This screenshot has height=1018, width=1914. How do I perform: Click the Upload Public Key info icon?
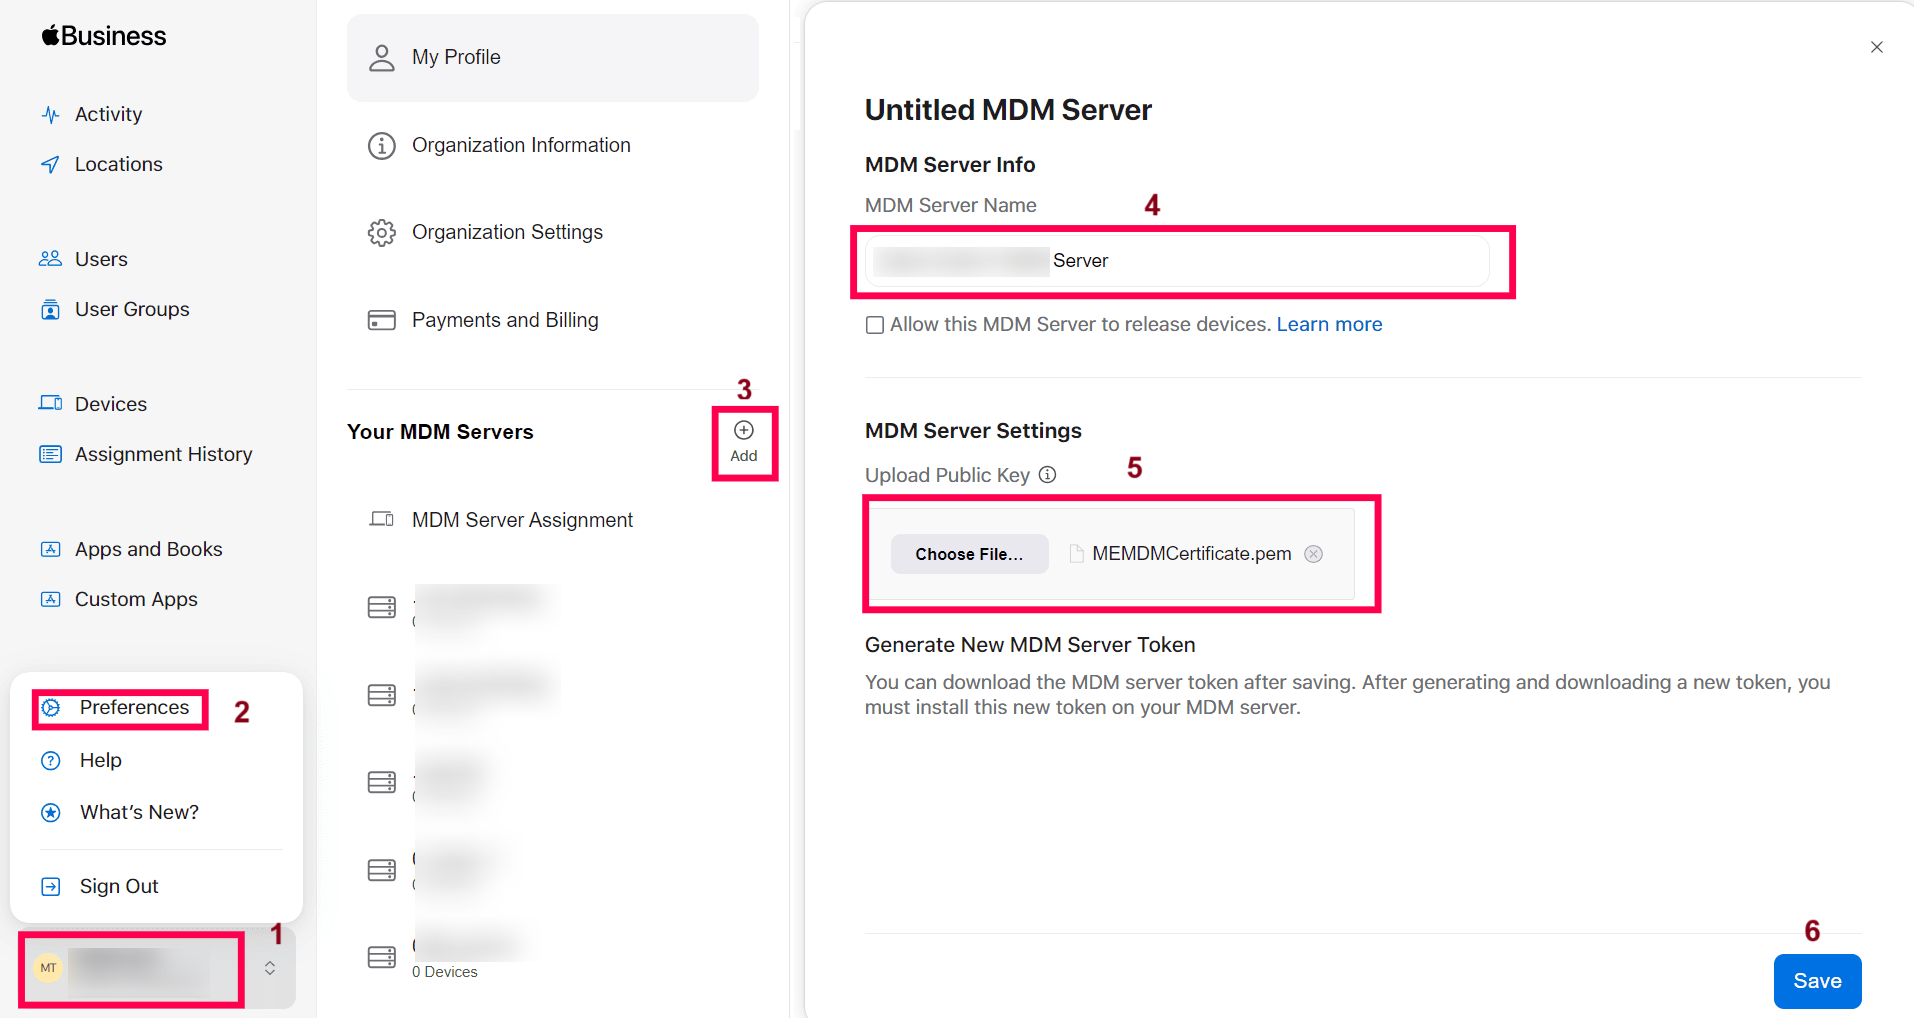click(x=1047, y=475)
